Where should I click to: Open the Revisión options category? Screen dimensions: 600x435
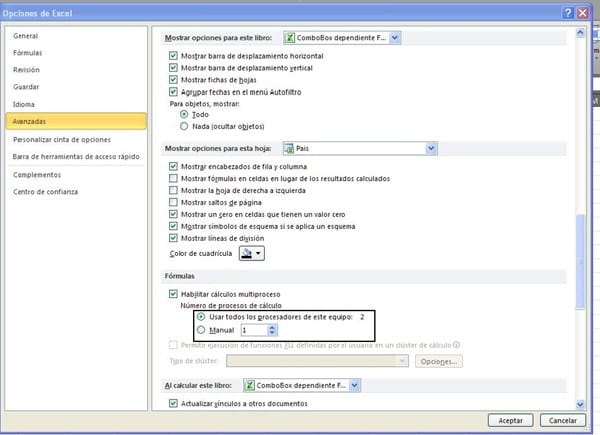[26, 70]
